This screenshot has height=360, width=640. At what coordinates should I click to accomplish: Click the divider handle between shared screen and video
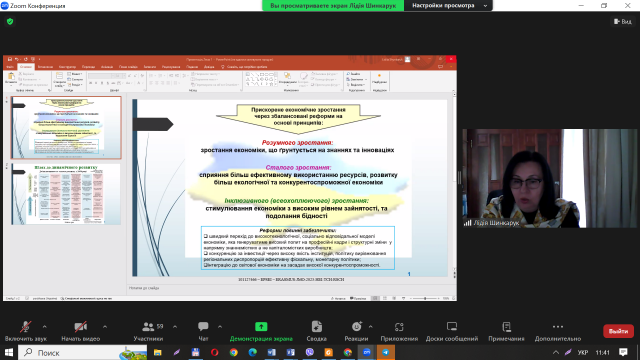(x=459, y=178)
